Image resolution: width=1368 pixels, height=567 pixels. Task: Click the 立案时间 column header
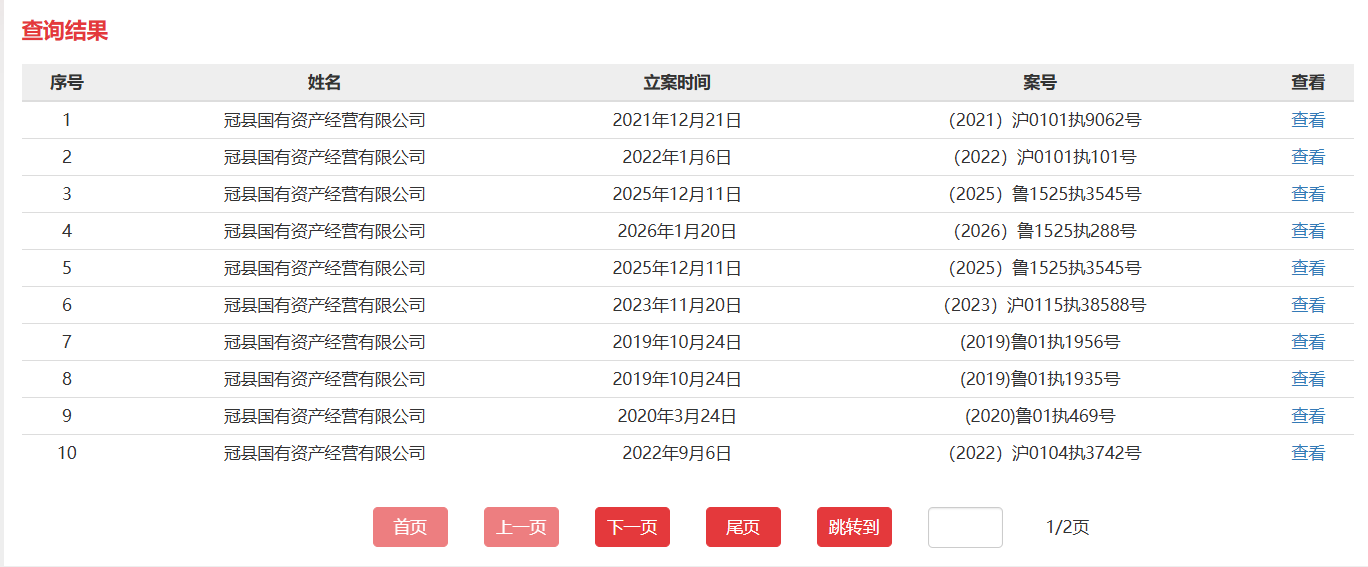click(x=677, y=83)
